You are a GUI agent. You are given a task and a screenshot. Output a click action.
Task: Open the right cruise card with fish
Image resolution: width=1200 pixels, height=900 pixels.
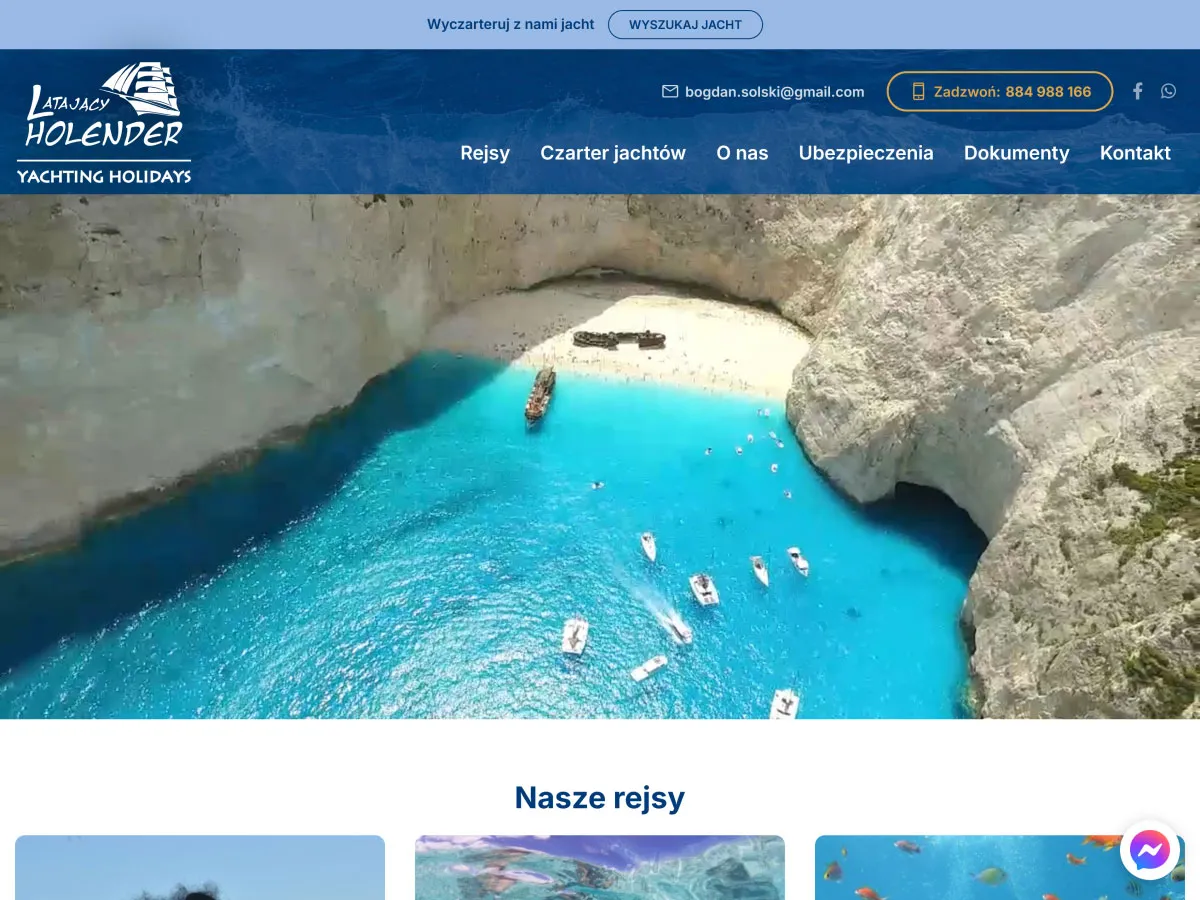[x=960, y=867]
